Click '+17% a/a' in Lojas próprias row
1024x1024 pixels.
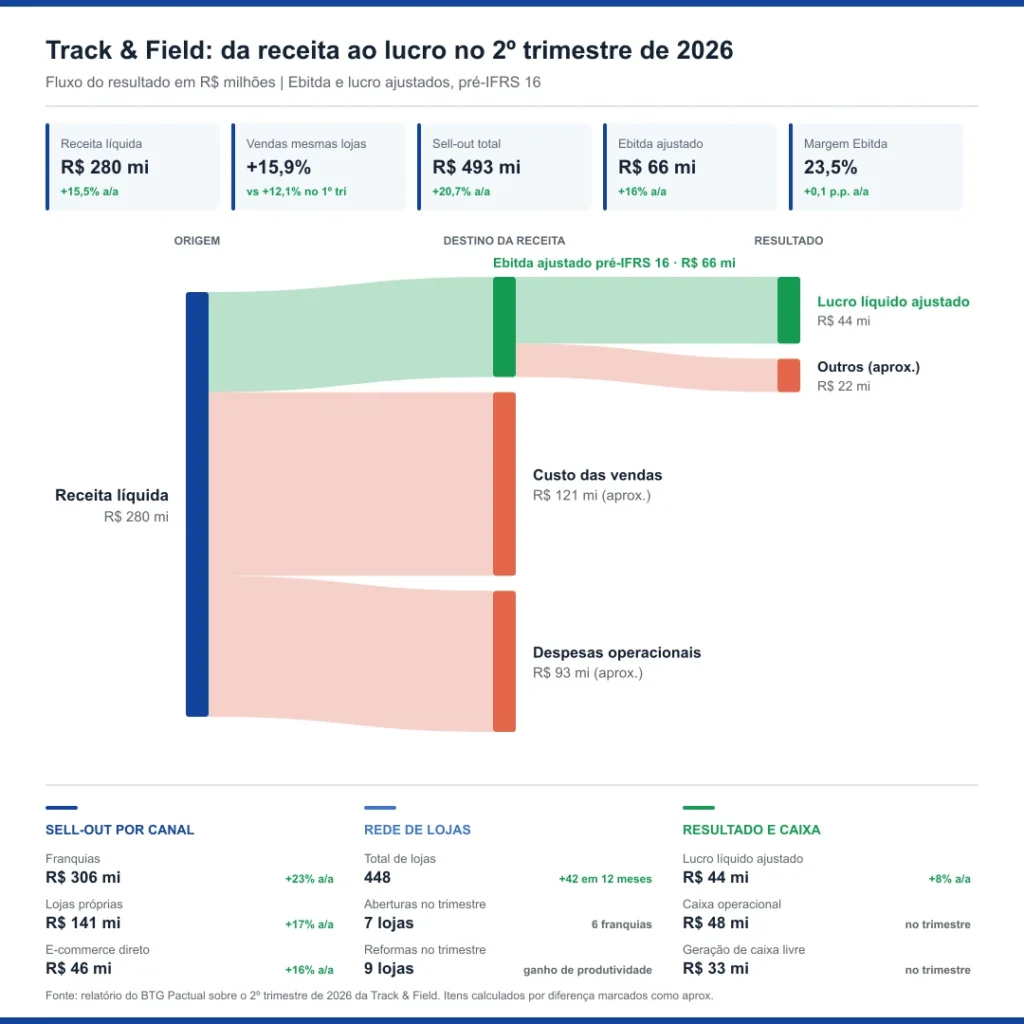tap(309, 925)
